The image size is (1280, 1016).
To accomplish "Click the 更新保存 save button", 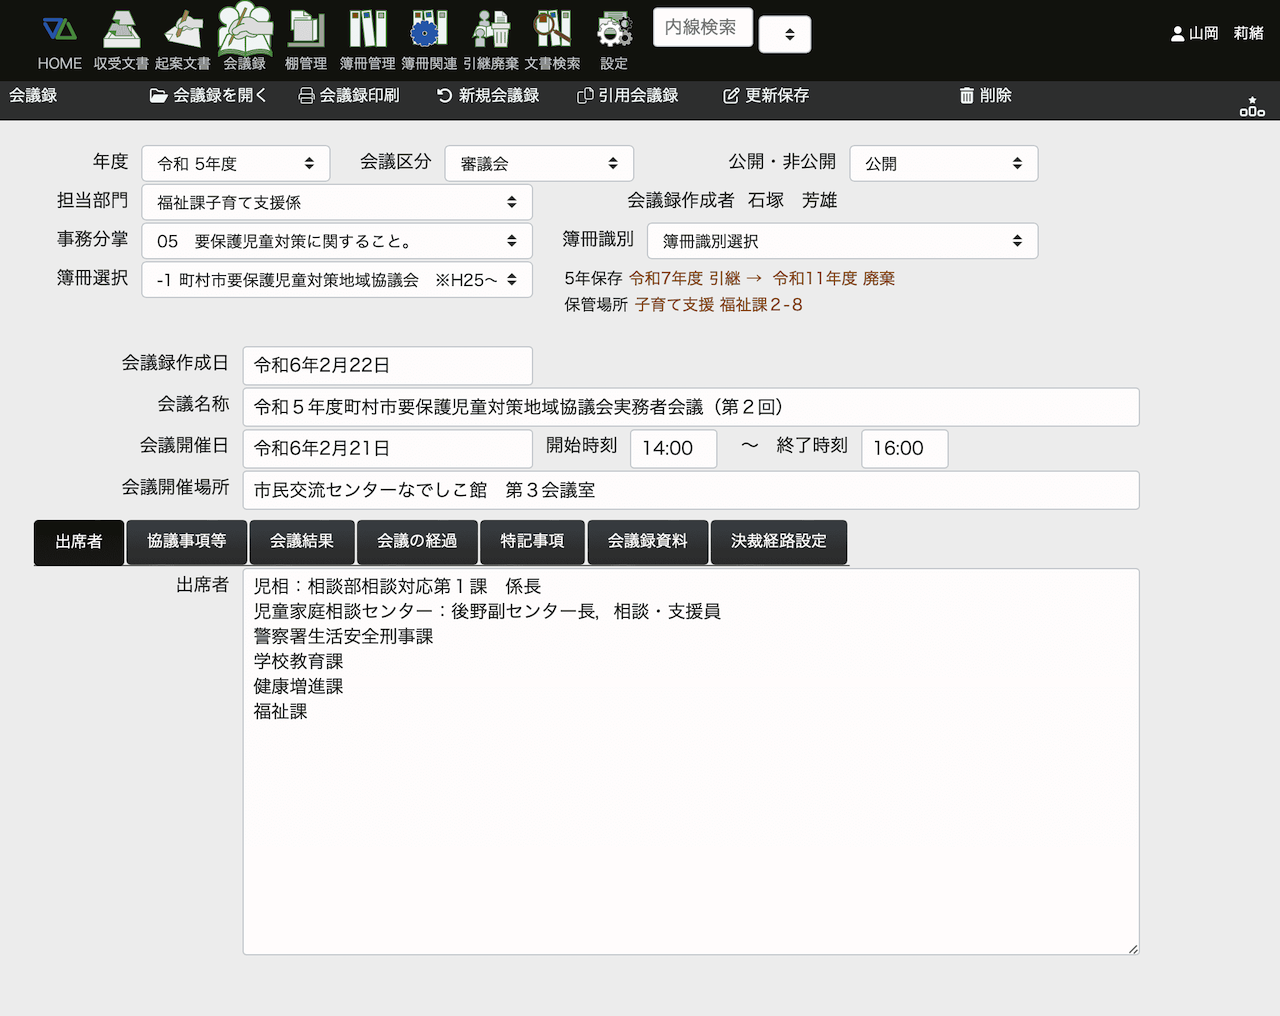I will (766, 96).
